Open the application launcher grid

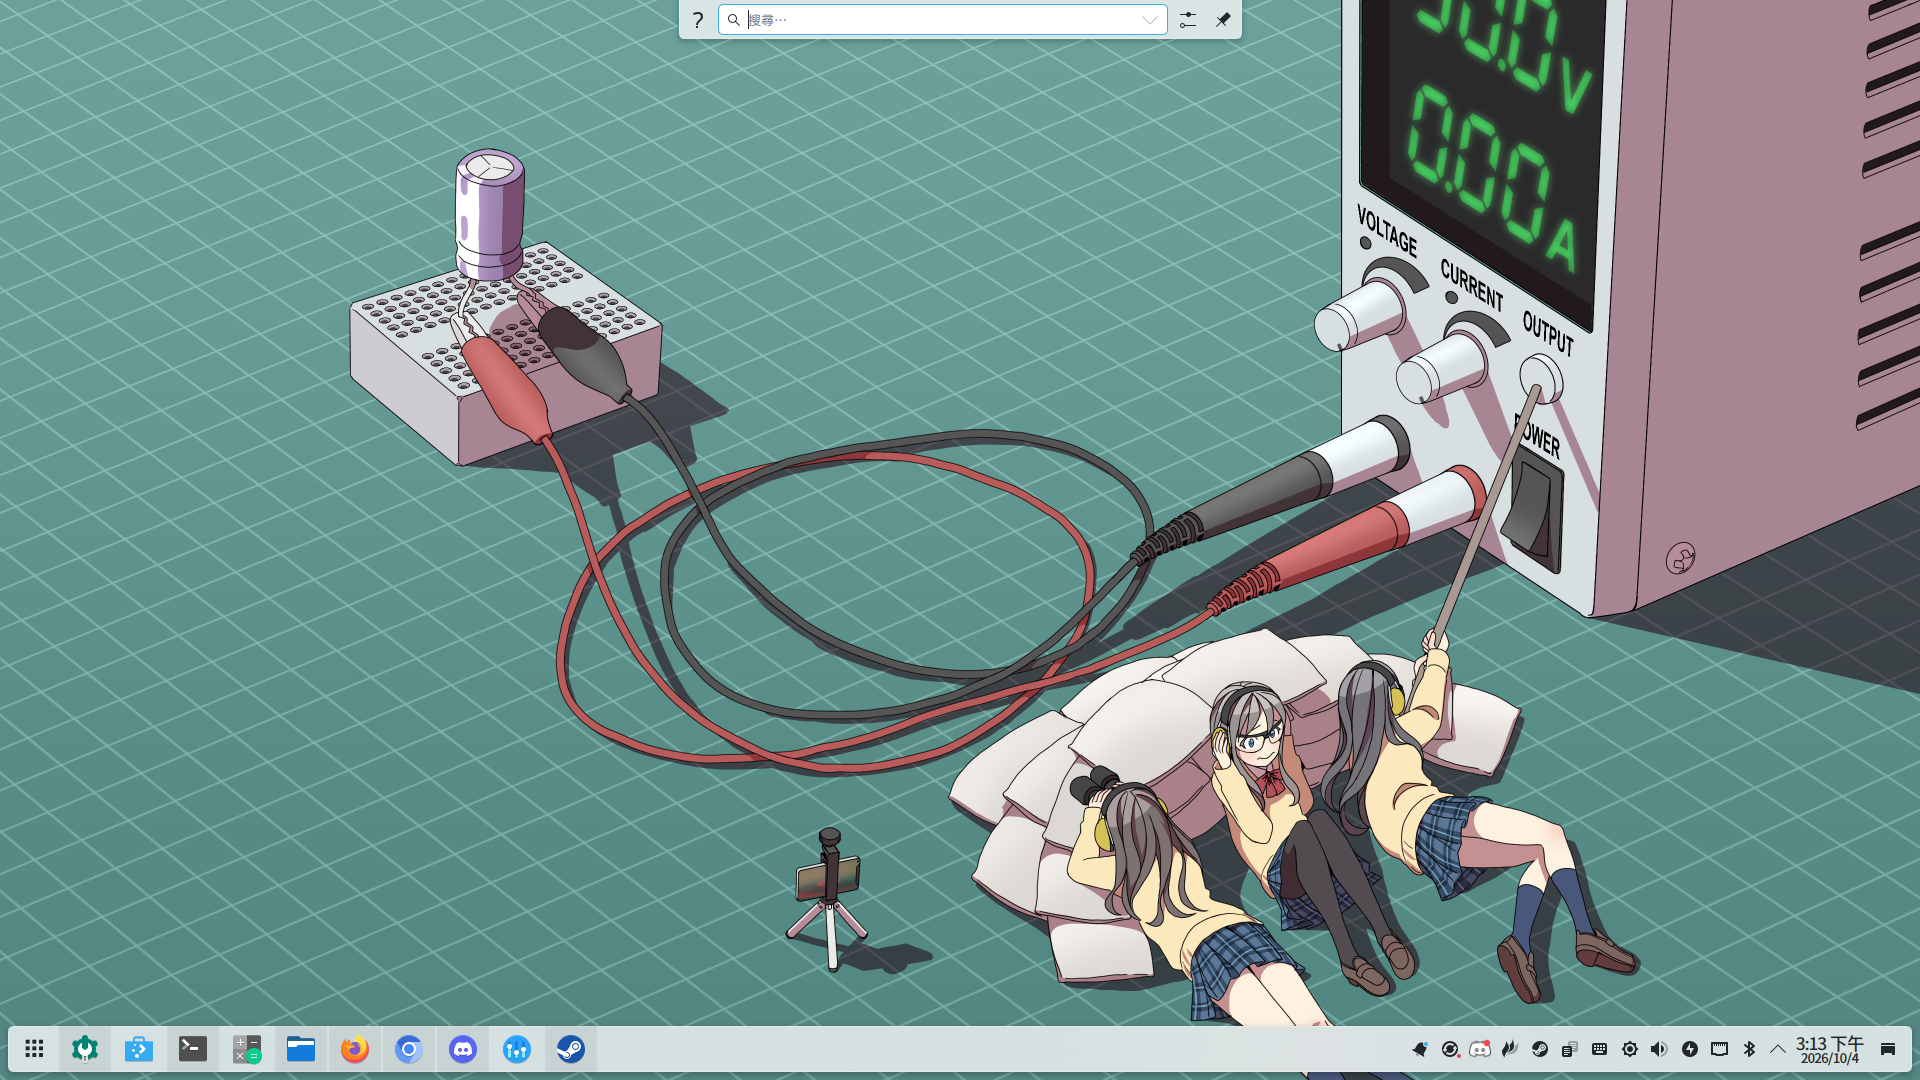(x=34, y=1049)
